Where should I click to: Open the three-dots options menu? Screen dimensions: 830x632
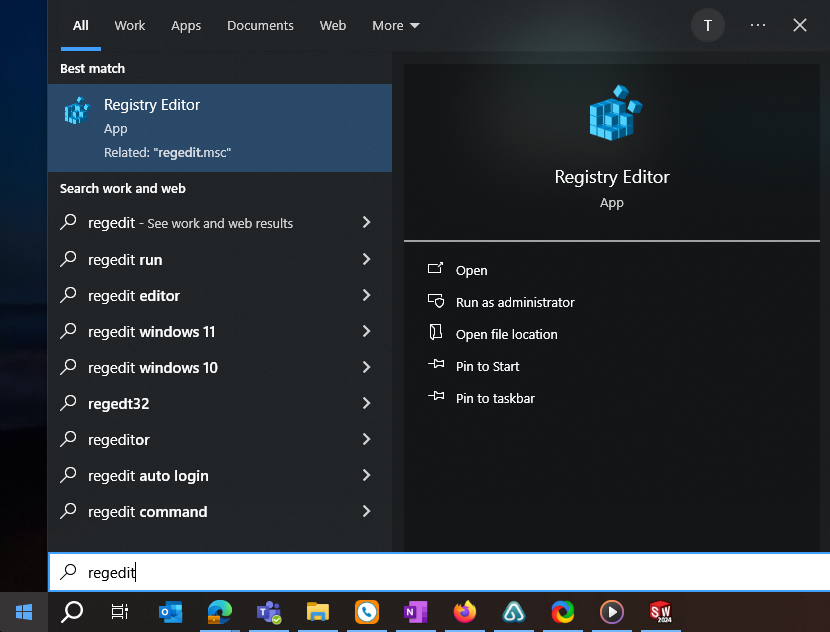coord(757,25)
